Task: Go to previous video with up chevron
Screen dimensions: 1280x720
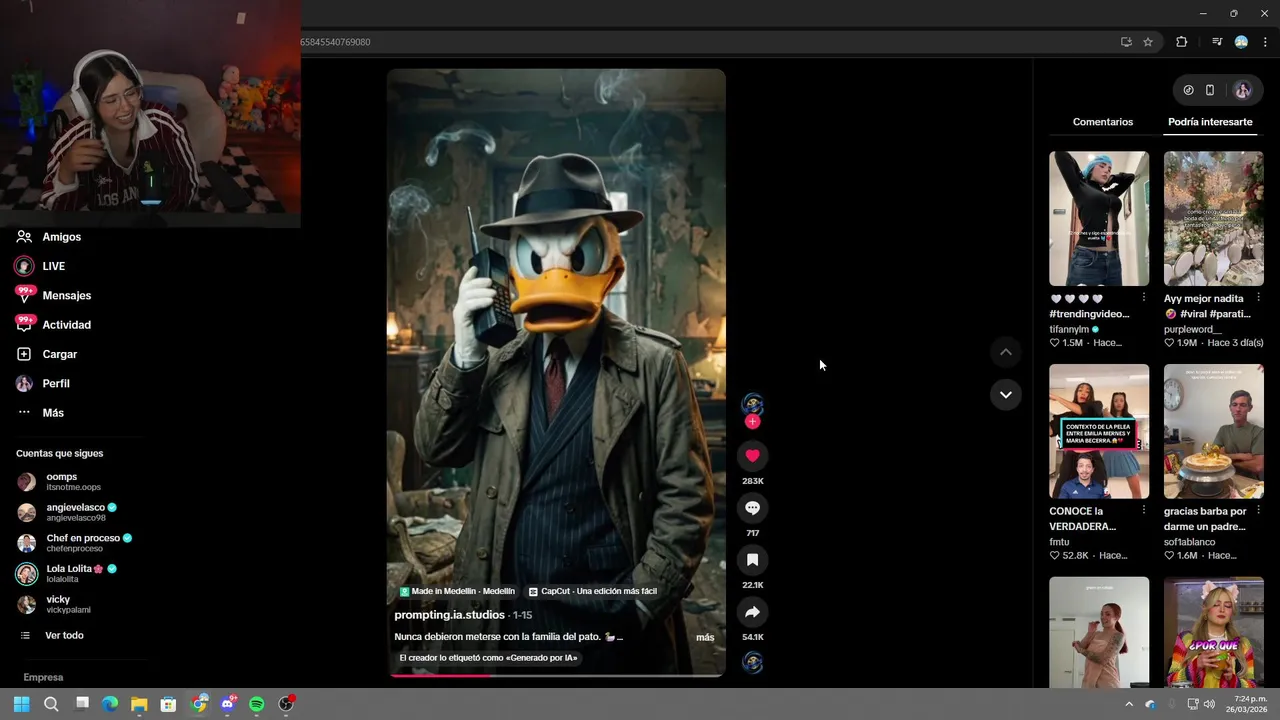Action: pyautogui.click(x=1006, y=352)
